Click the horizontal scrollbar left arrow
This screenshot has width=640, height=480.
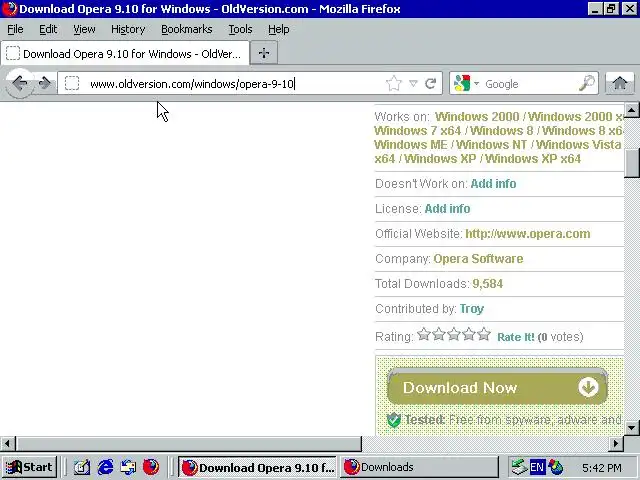coord(7,443)
